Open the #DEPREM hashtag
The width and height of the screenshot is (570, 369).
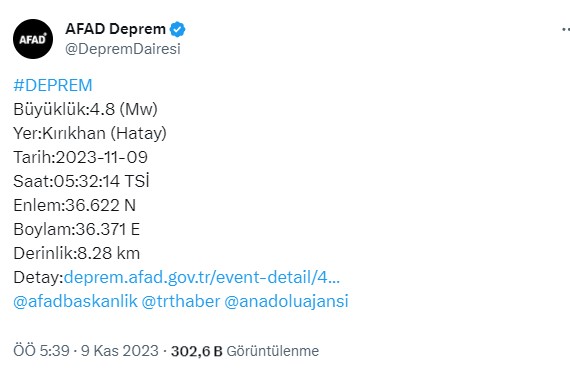(53, 85)
